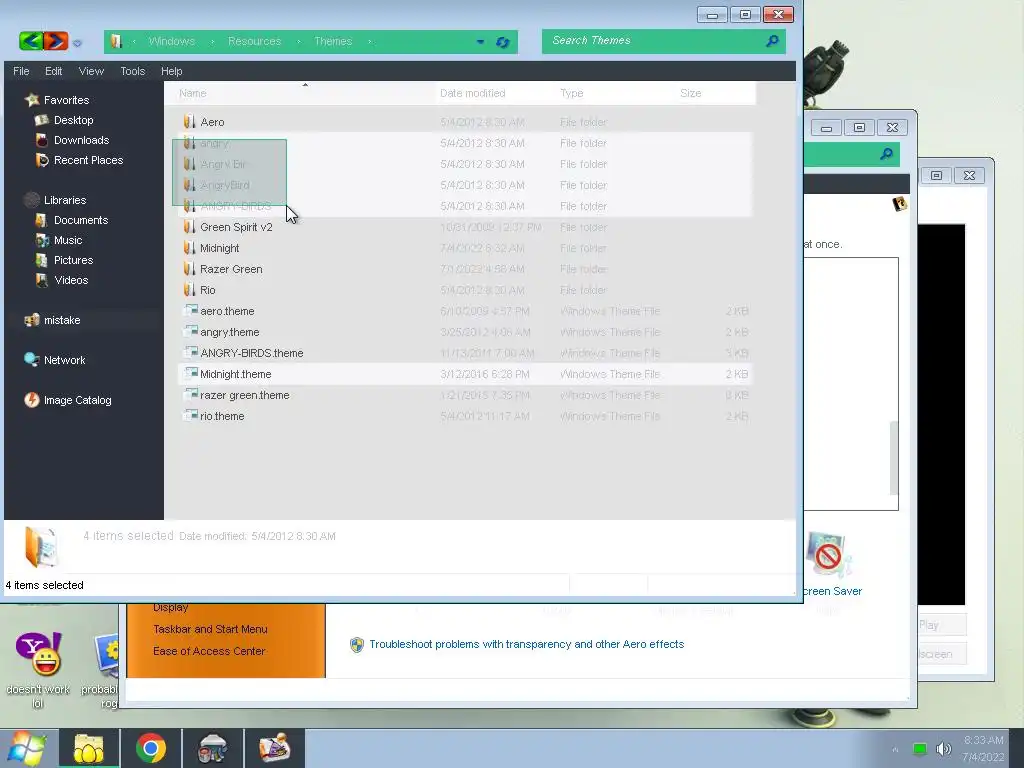Click the search magnifier icon

tap(772, 41)
